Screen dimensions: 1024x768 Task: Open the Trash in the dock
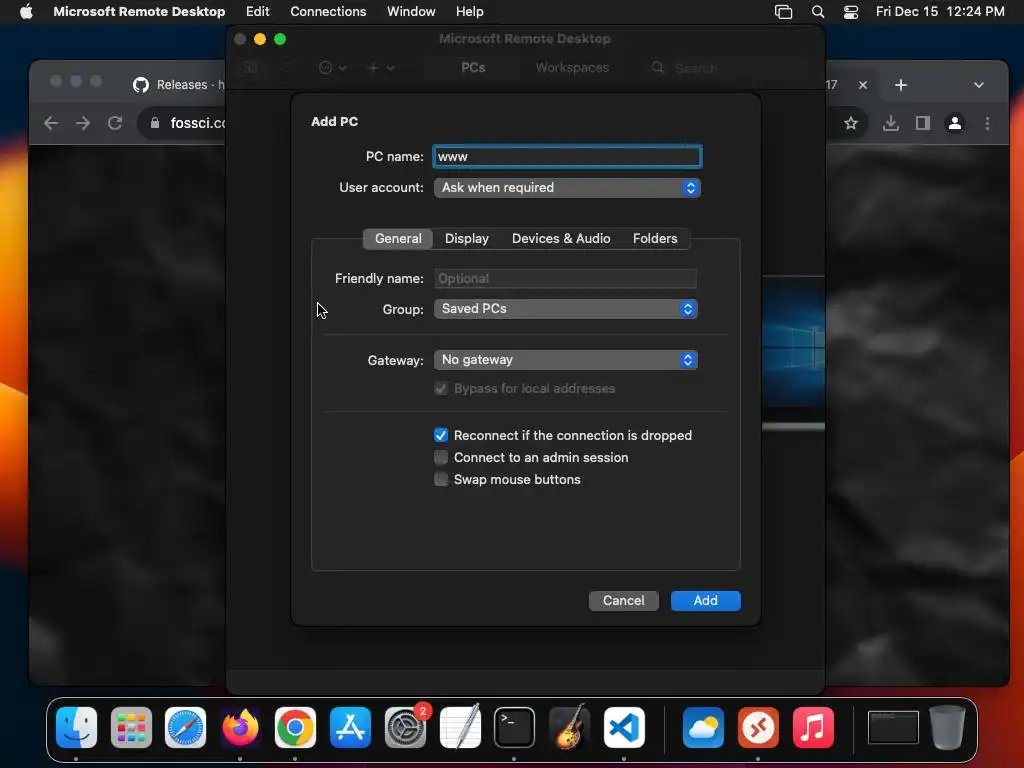click(948, 727)
